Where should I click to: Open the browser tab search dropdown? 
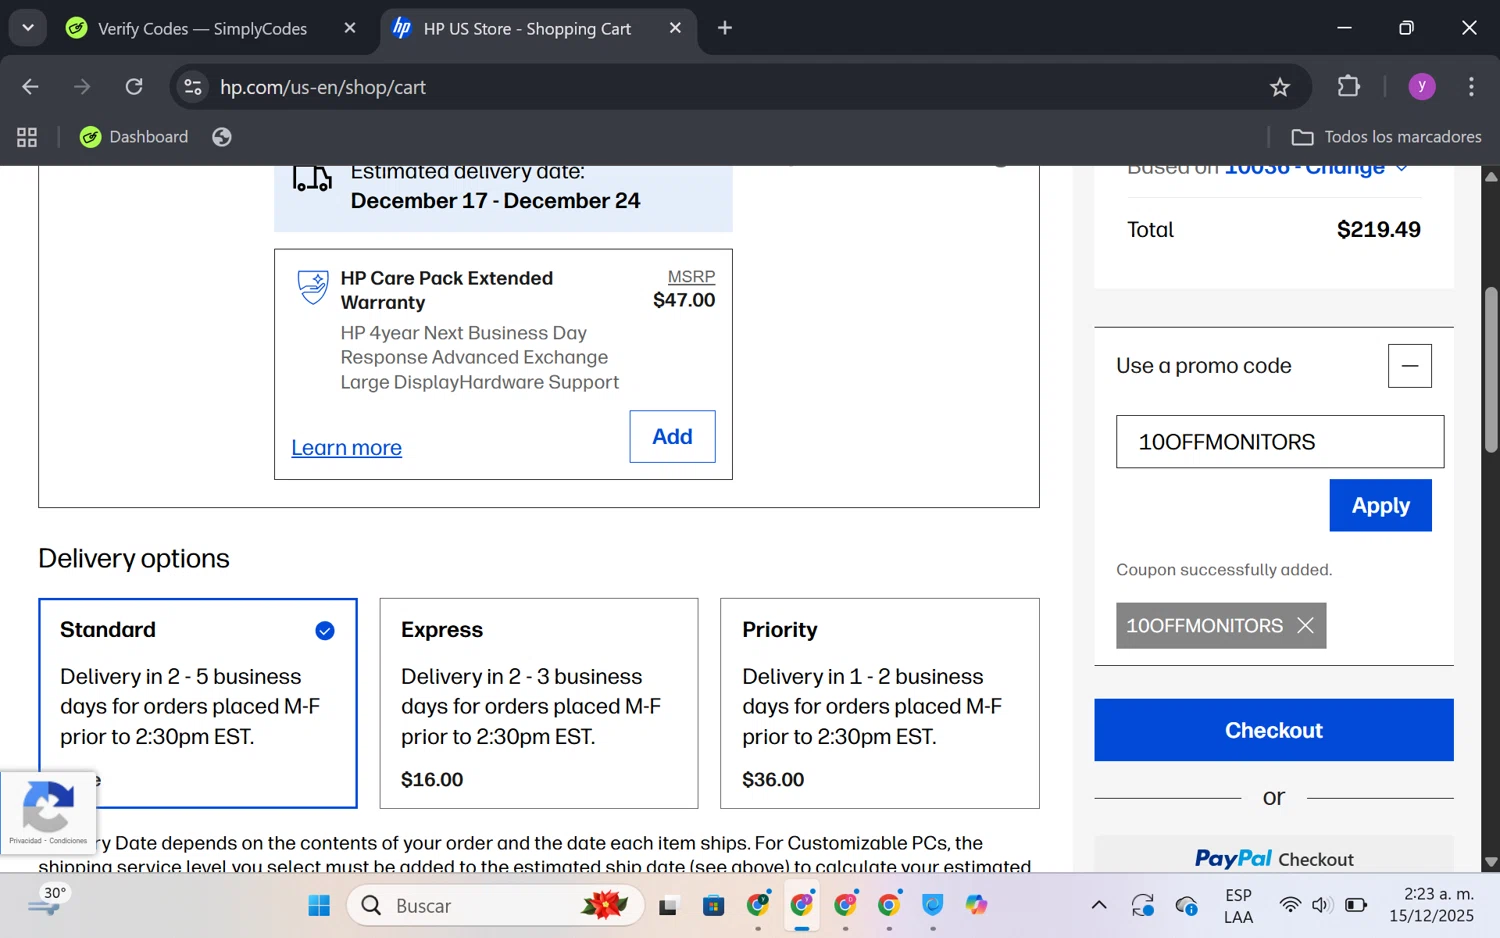point(28,28)
